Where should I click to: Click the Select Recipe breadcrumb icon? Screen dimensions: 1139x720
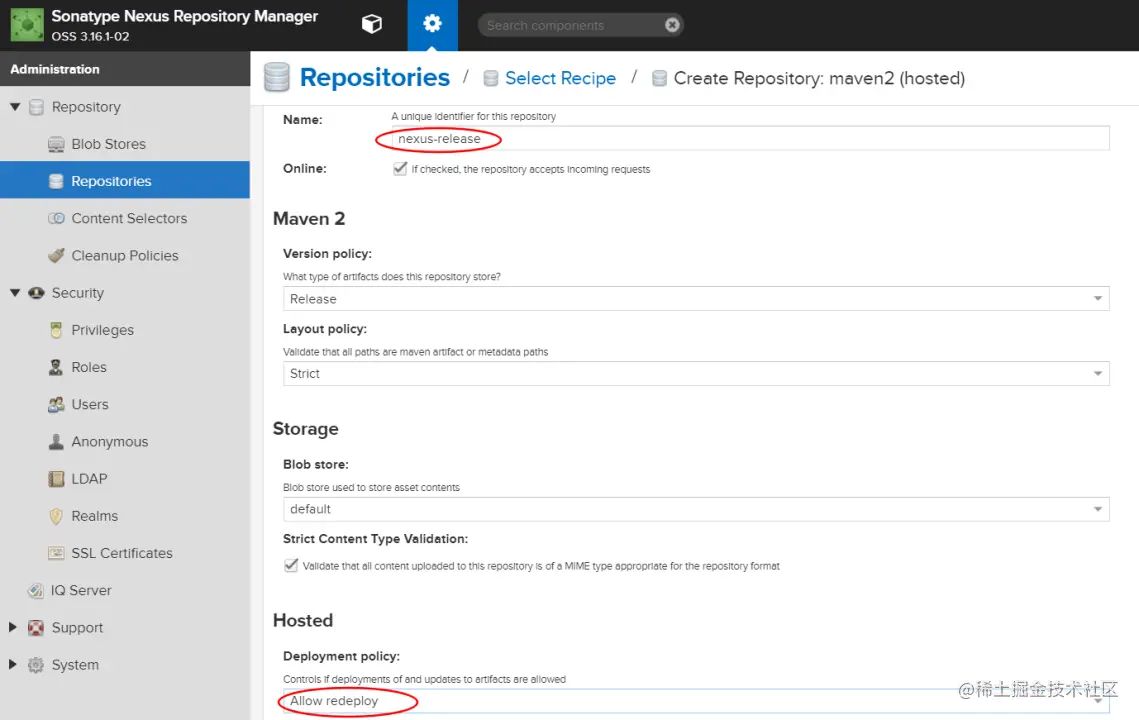click(x=491, y=78)
